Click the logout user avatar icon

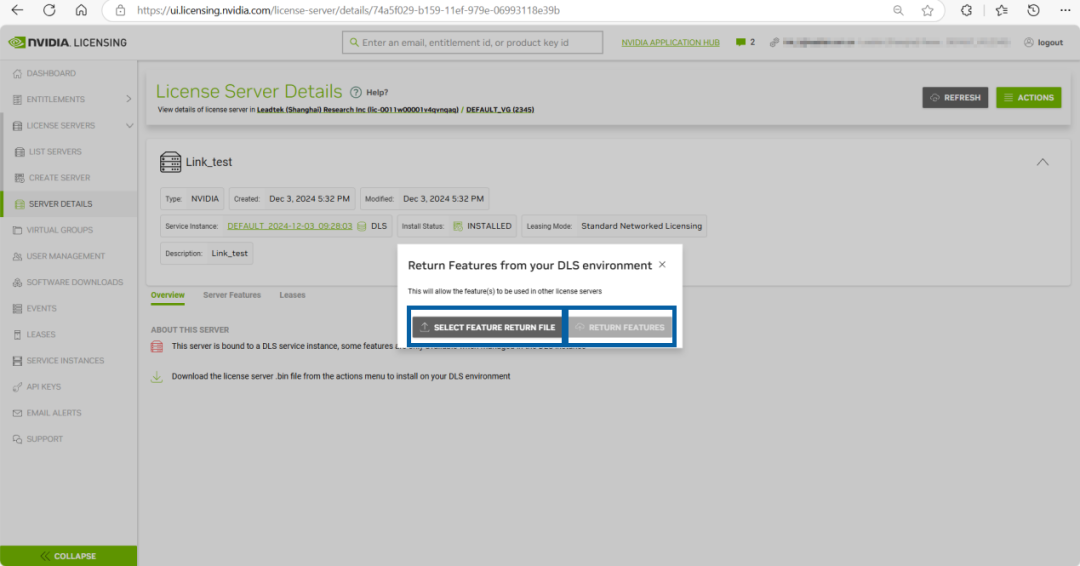[1028, 43]
